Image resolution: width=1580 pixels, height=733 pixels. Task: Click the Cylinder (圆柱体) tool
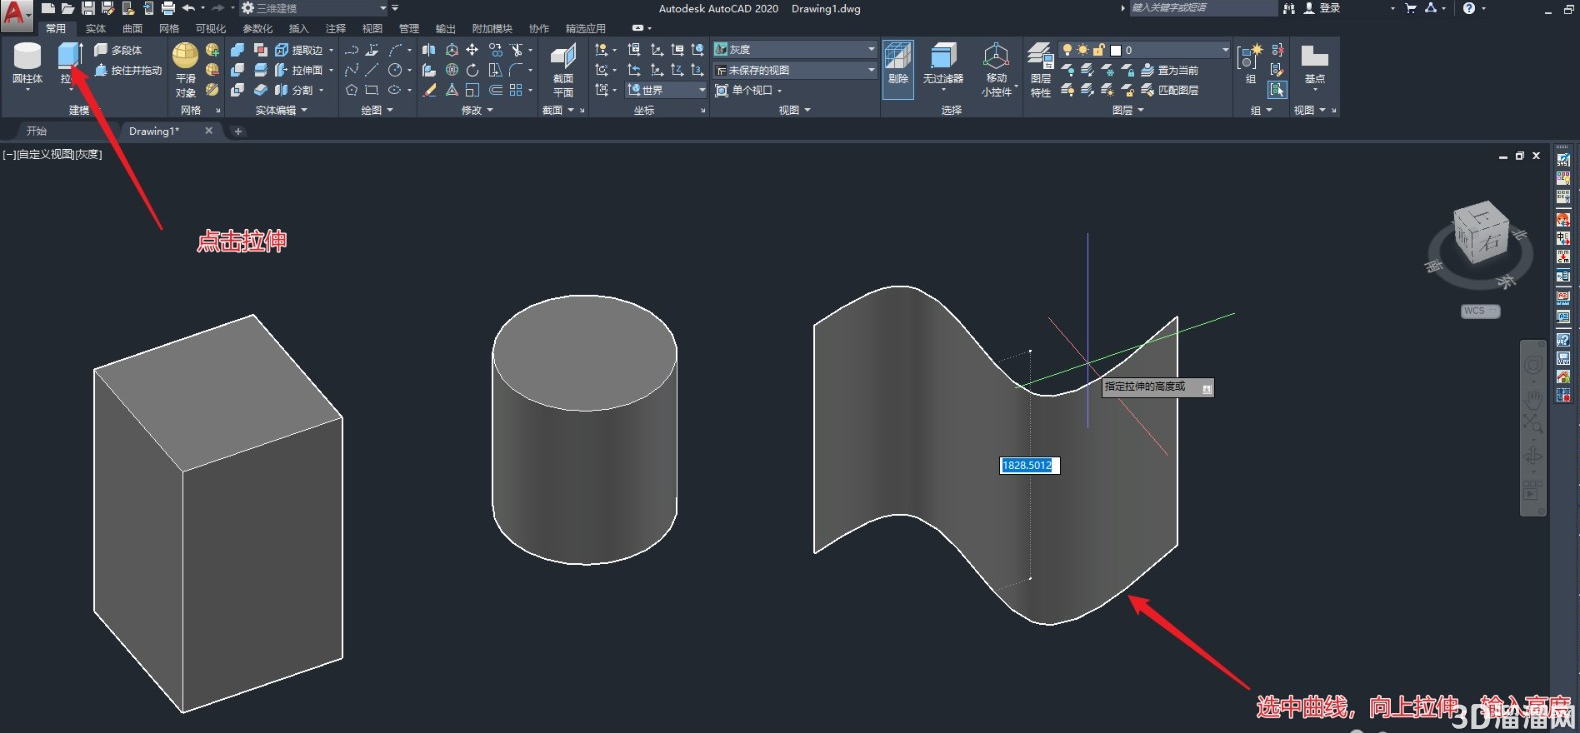[x=27, y=64]
